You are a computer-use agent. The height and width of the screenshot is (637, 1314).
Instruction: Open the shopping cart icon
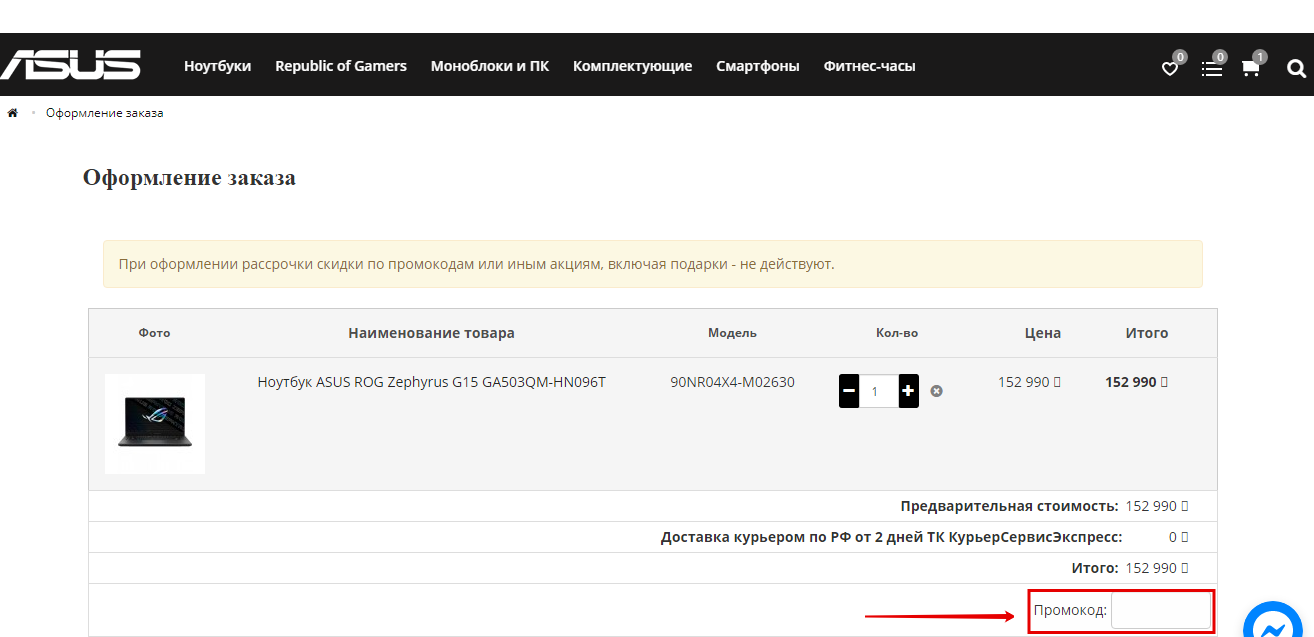(x=1250, y=68)
